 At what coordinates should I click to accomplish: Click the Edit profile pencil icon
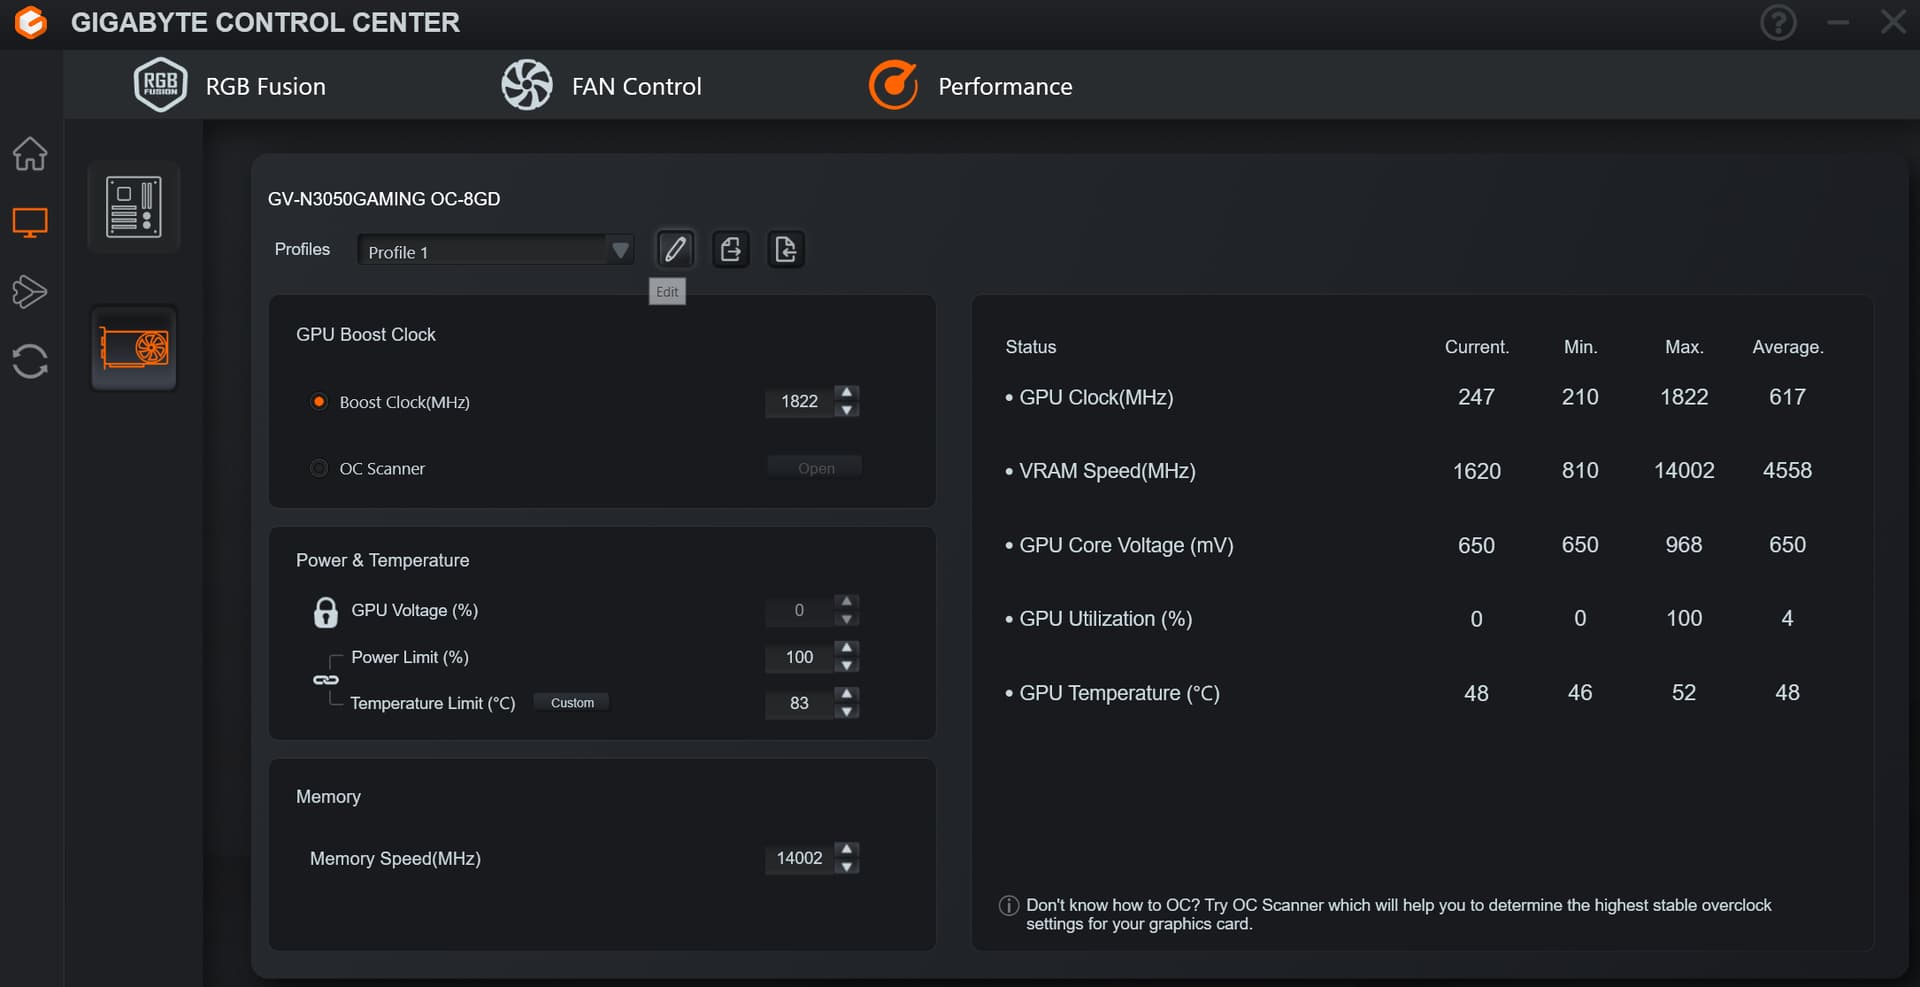675,249
